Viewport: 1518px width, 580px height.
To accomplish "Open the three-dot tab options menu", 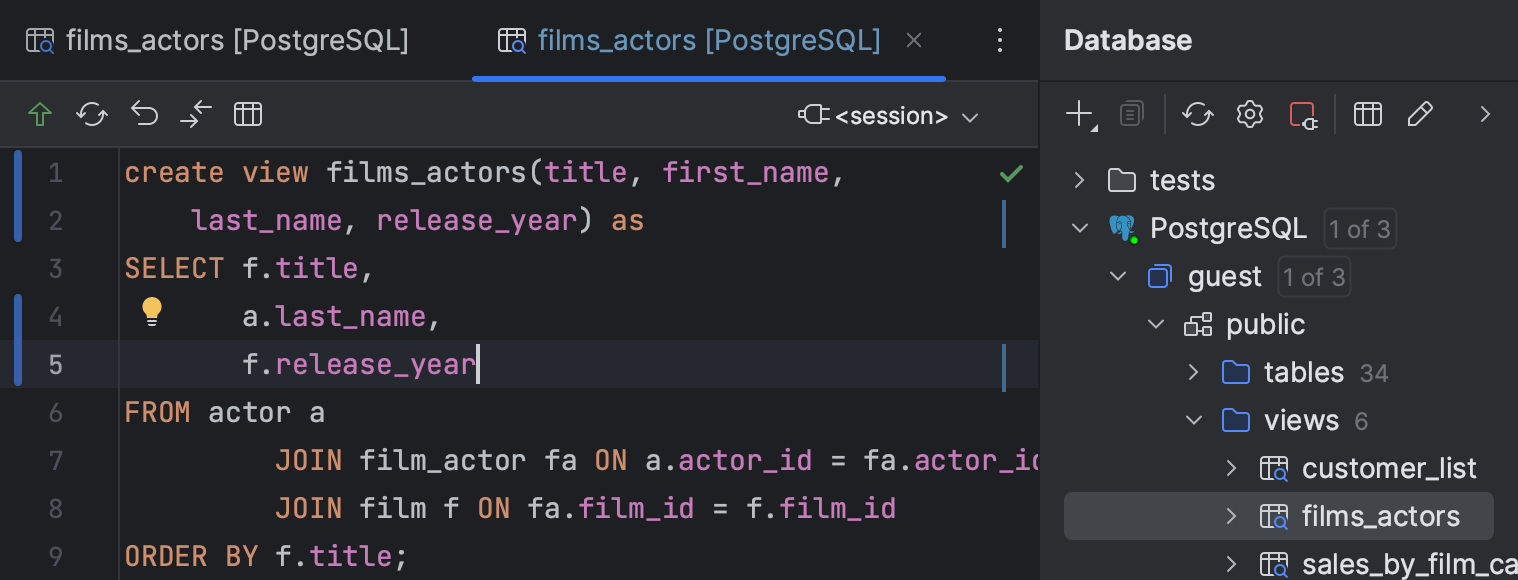I will [999, 40].
